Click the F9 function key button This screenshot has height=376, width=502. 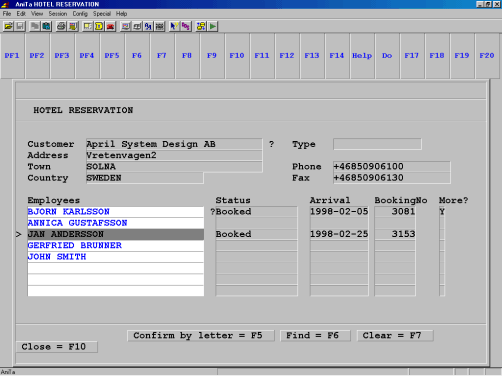[x=212, y=56]
